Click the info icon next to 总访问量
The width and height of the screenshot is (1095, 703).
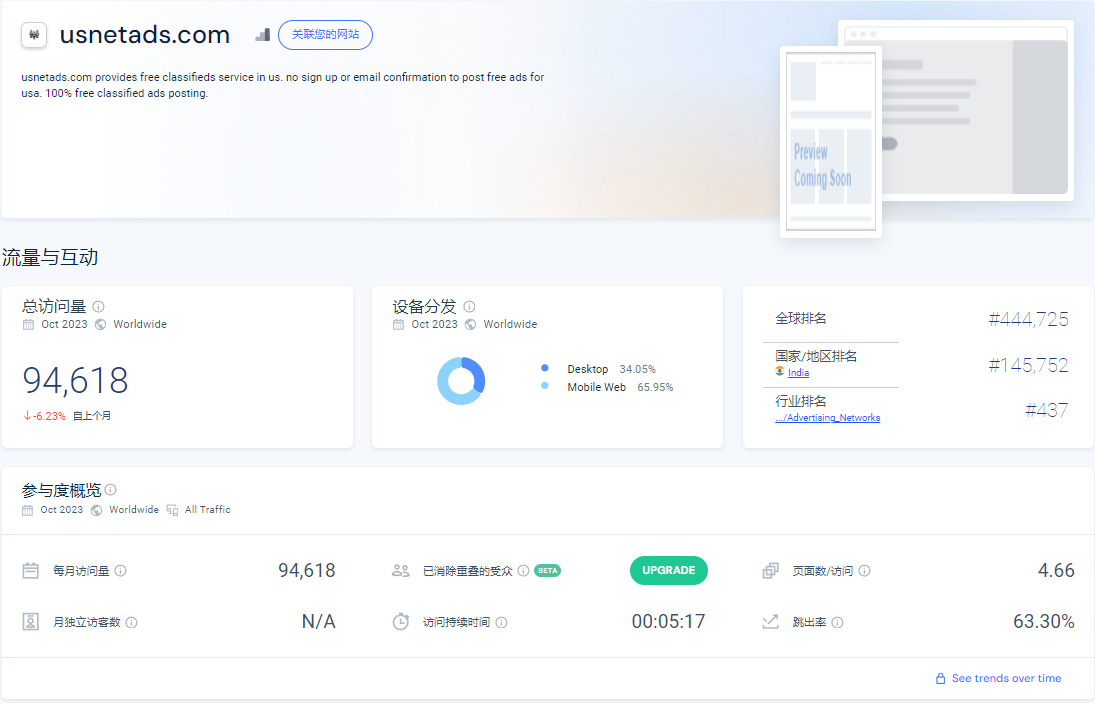point(99,307)
